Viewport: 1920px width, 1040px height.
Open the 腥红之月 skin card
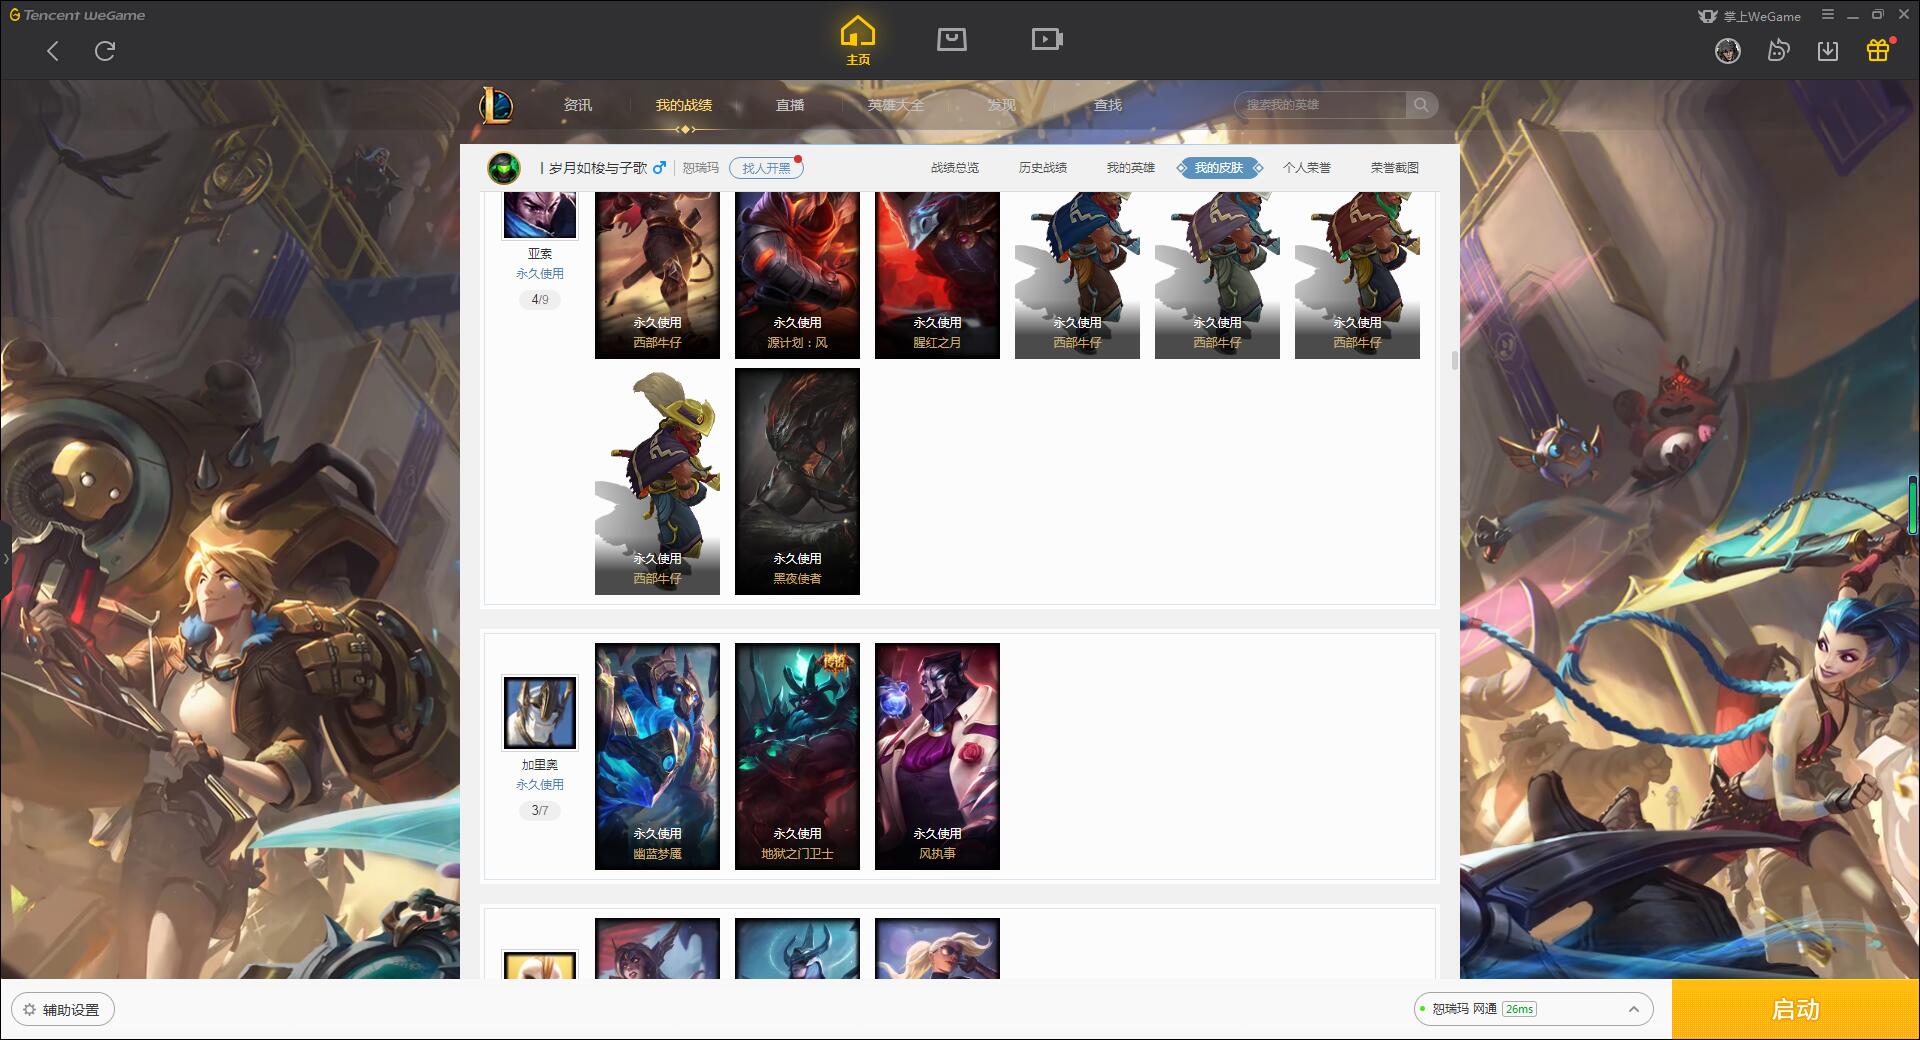pyautogui.click(x=937, y=275)
